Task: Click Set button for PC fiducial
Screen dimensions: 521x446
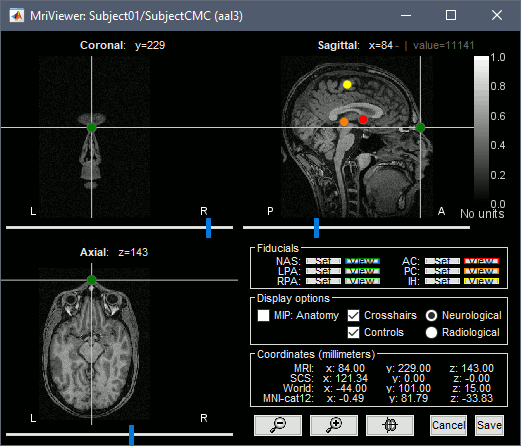Action: click(x=442, y=271)
